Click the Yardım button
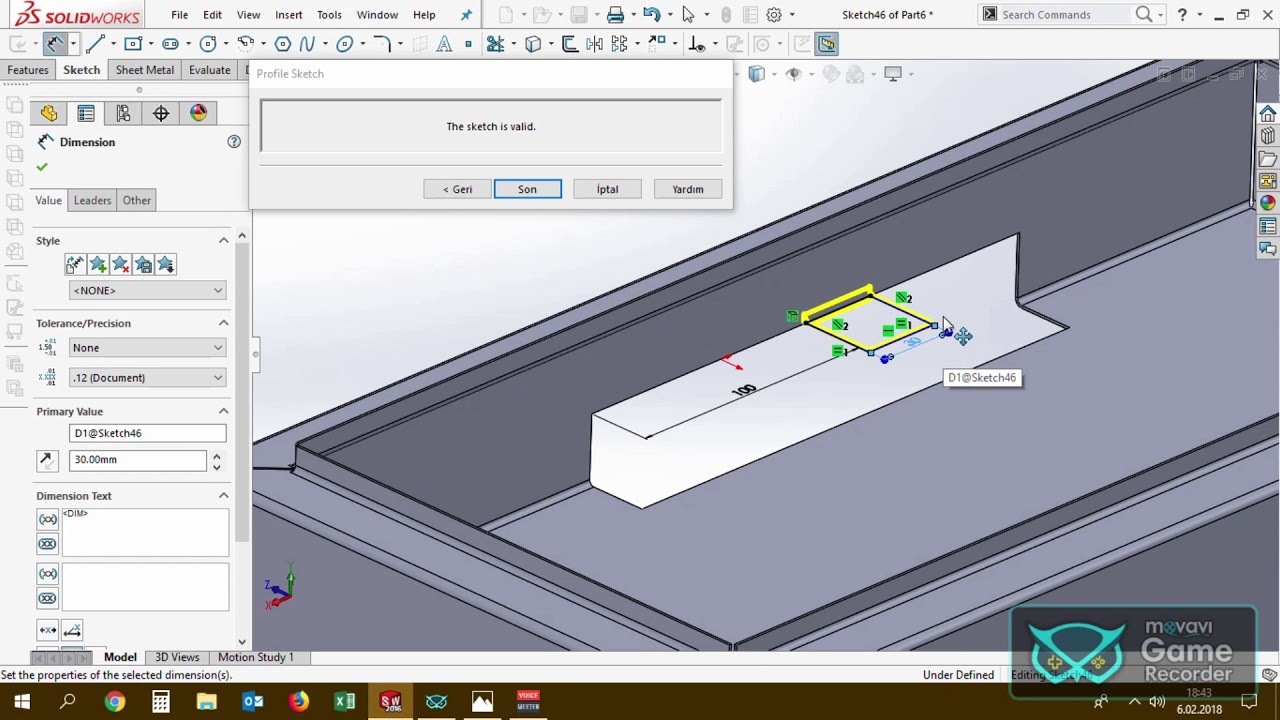 tap(688, 189)
